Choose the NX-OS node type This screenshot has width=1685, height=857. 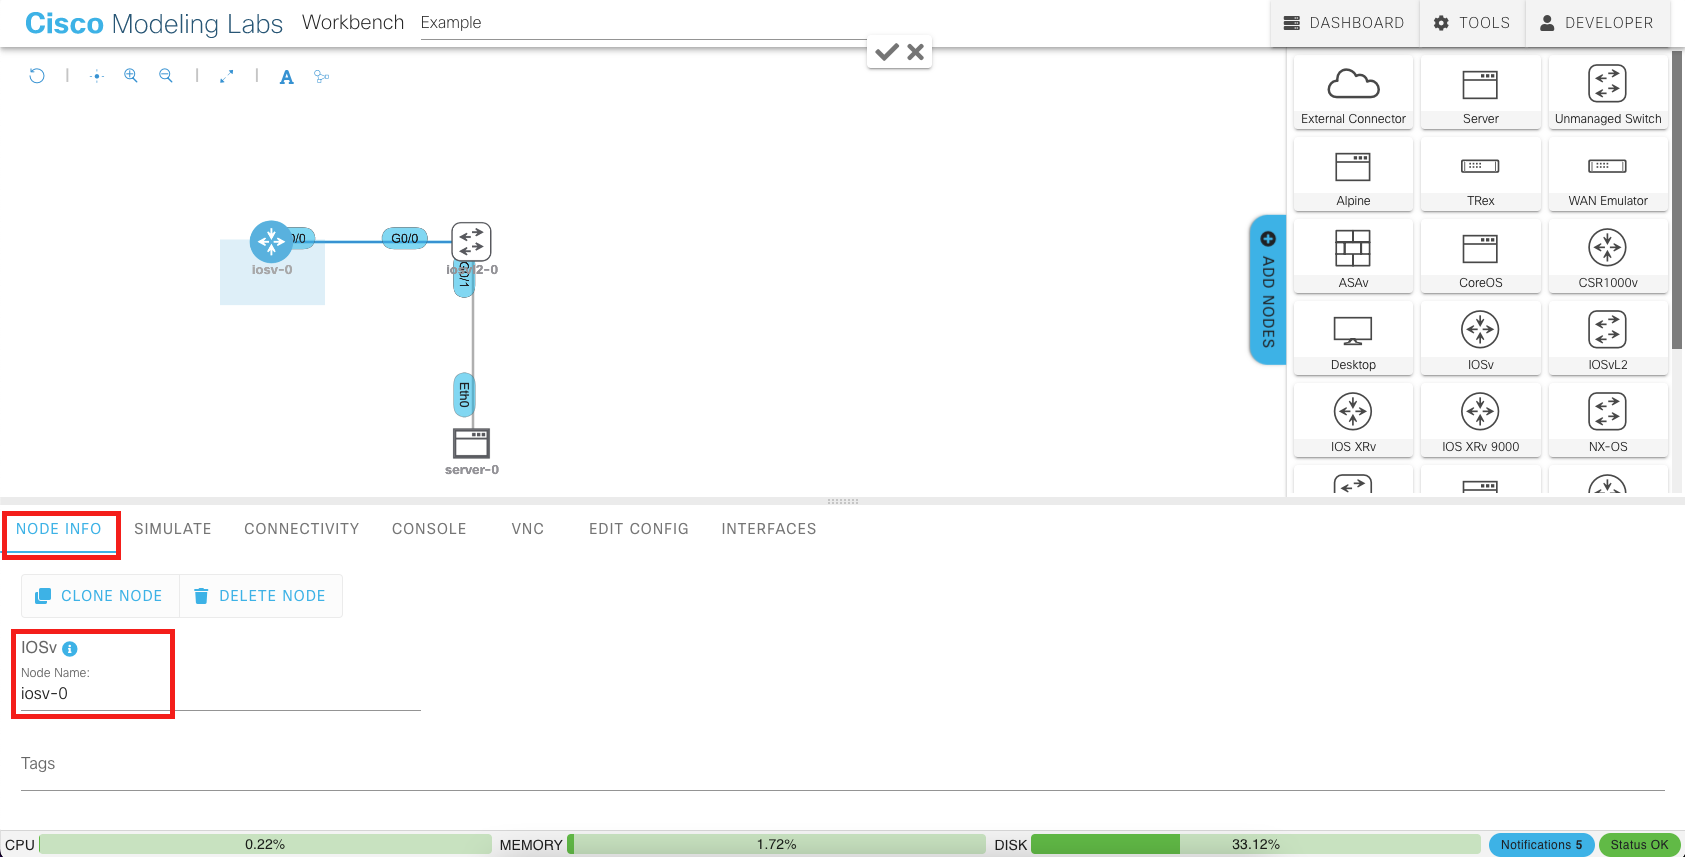[1608, 420]
